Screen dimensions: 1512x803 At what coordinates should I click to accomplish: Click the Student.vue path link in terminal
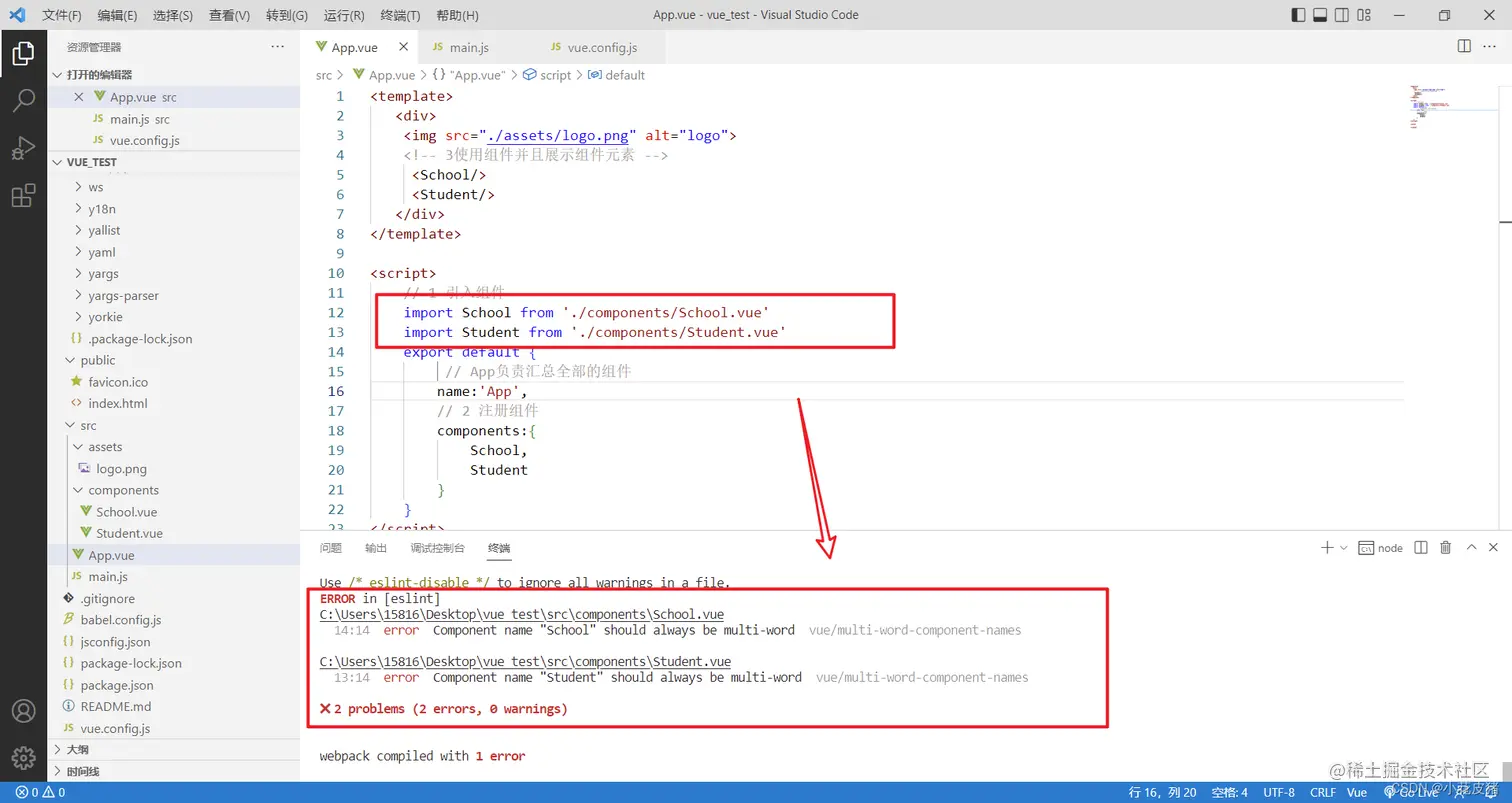tap(525, 662)
